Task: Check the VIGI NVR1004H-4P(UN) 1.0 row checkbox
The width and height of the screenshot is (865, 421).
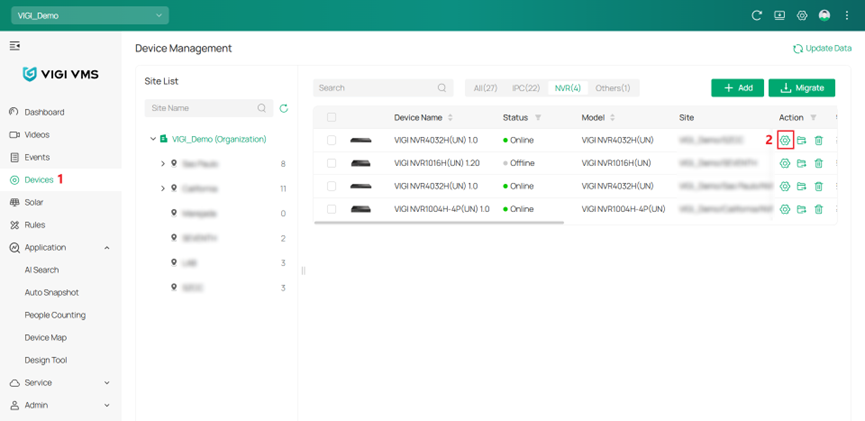Action: (x=331, y=209)
